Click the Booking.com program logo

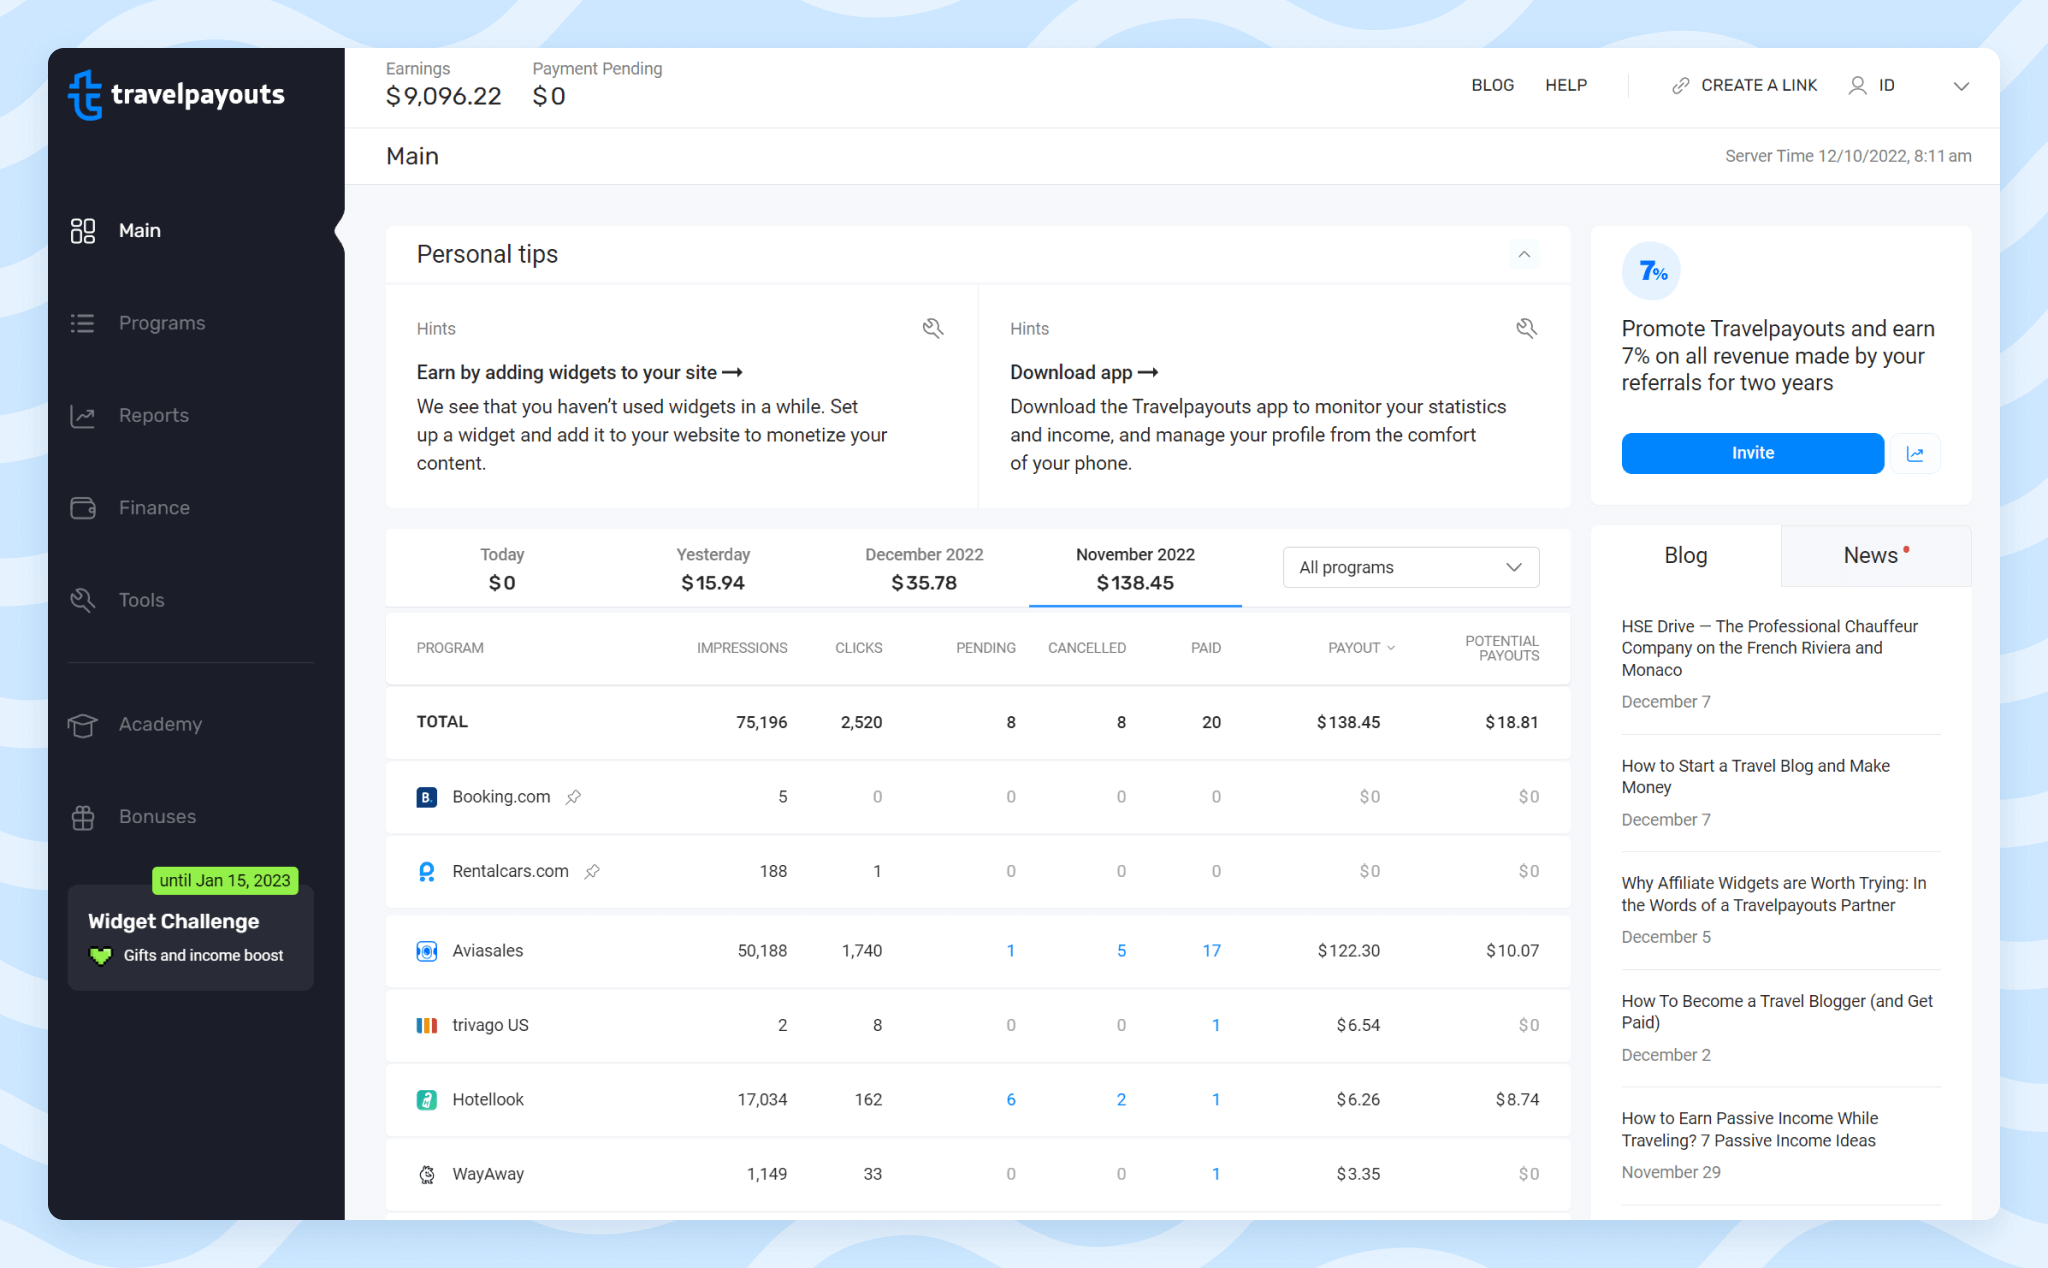[x=427, y=797]
